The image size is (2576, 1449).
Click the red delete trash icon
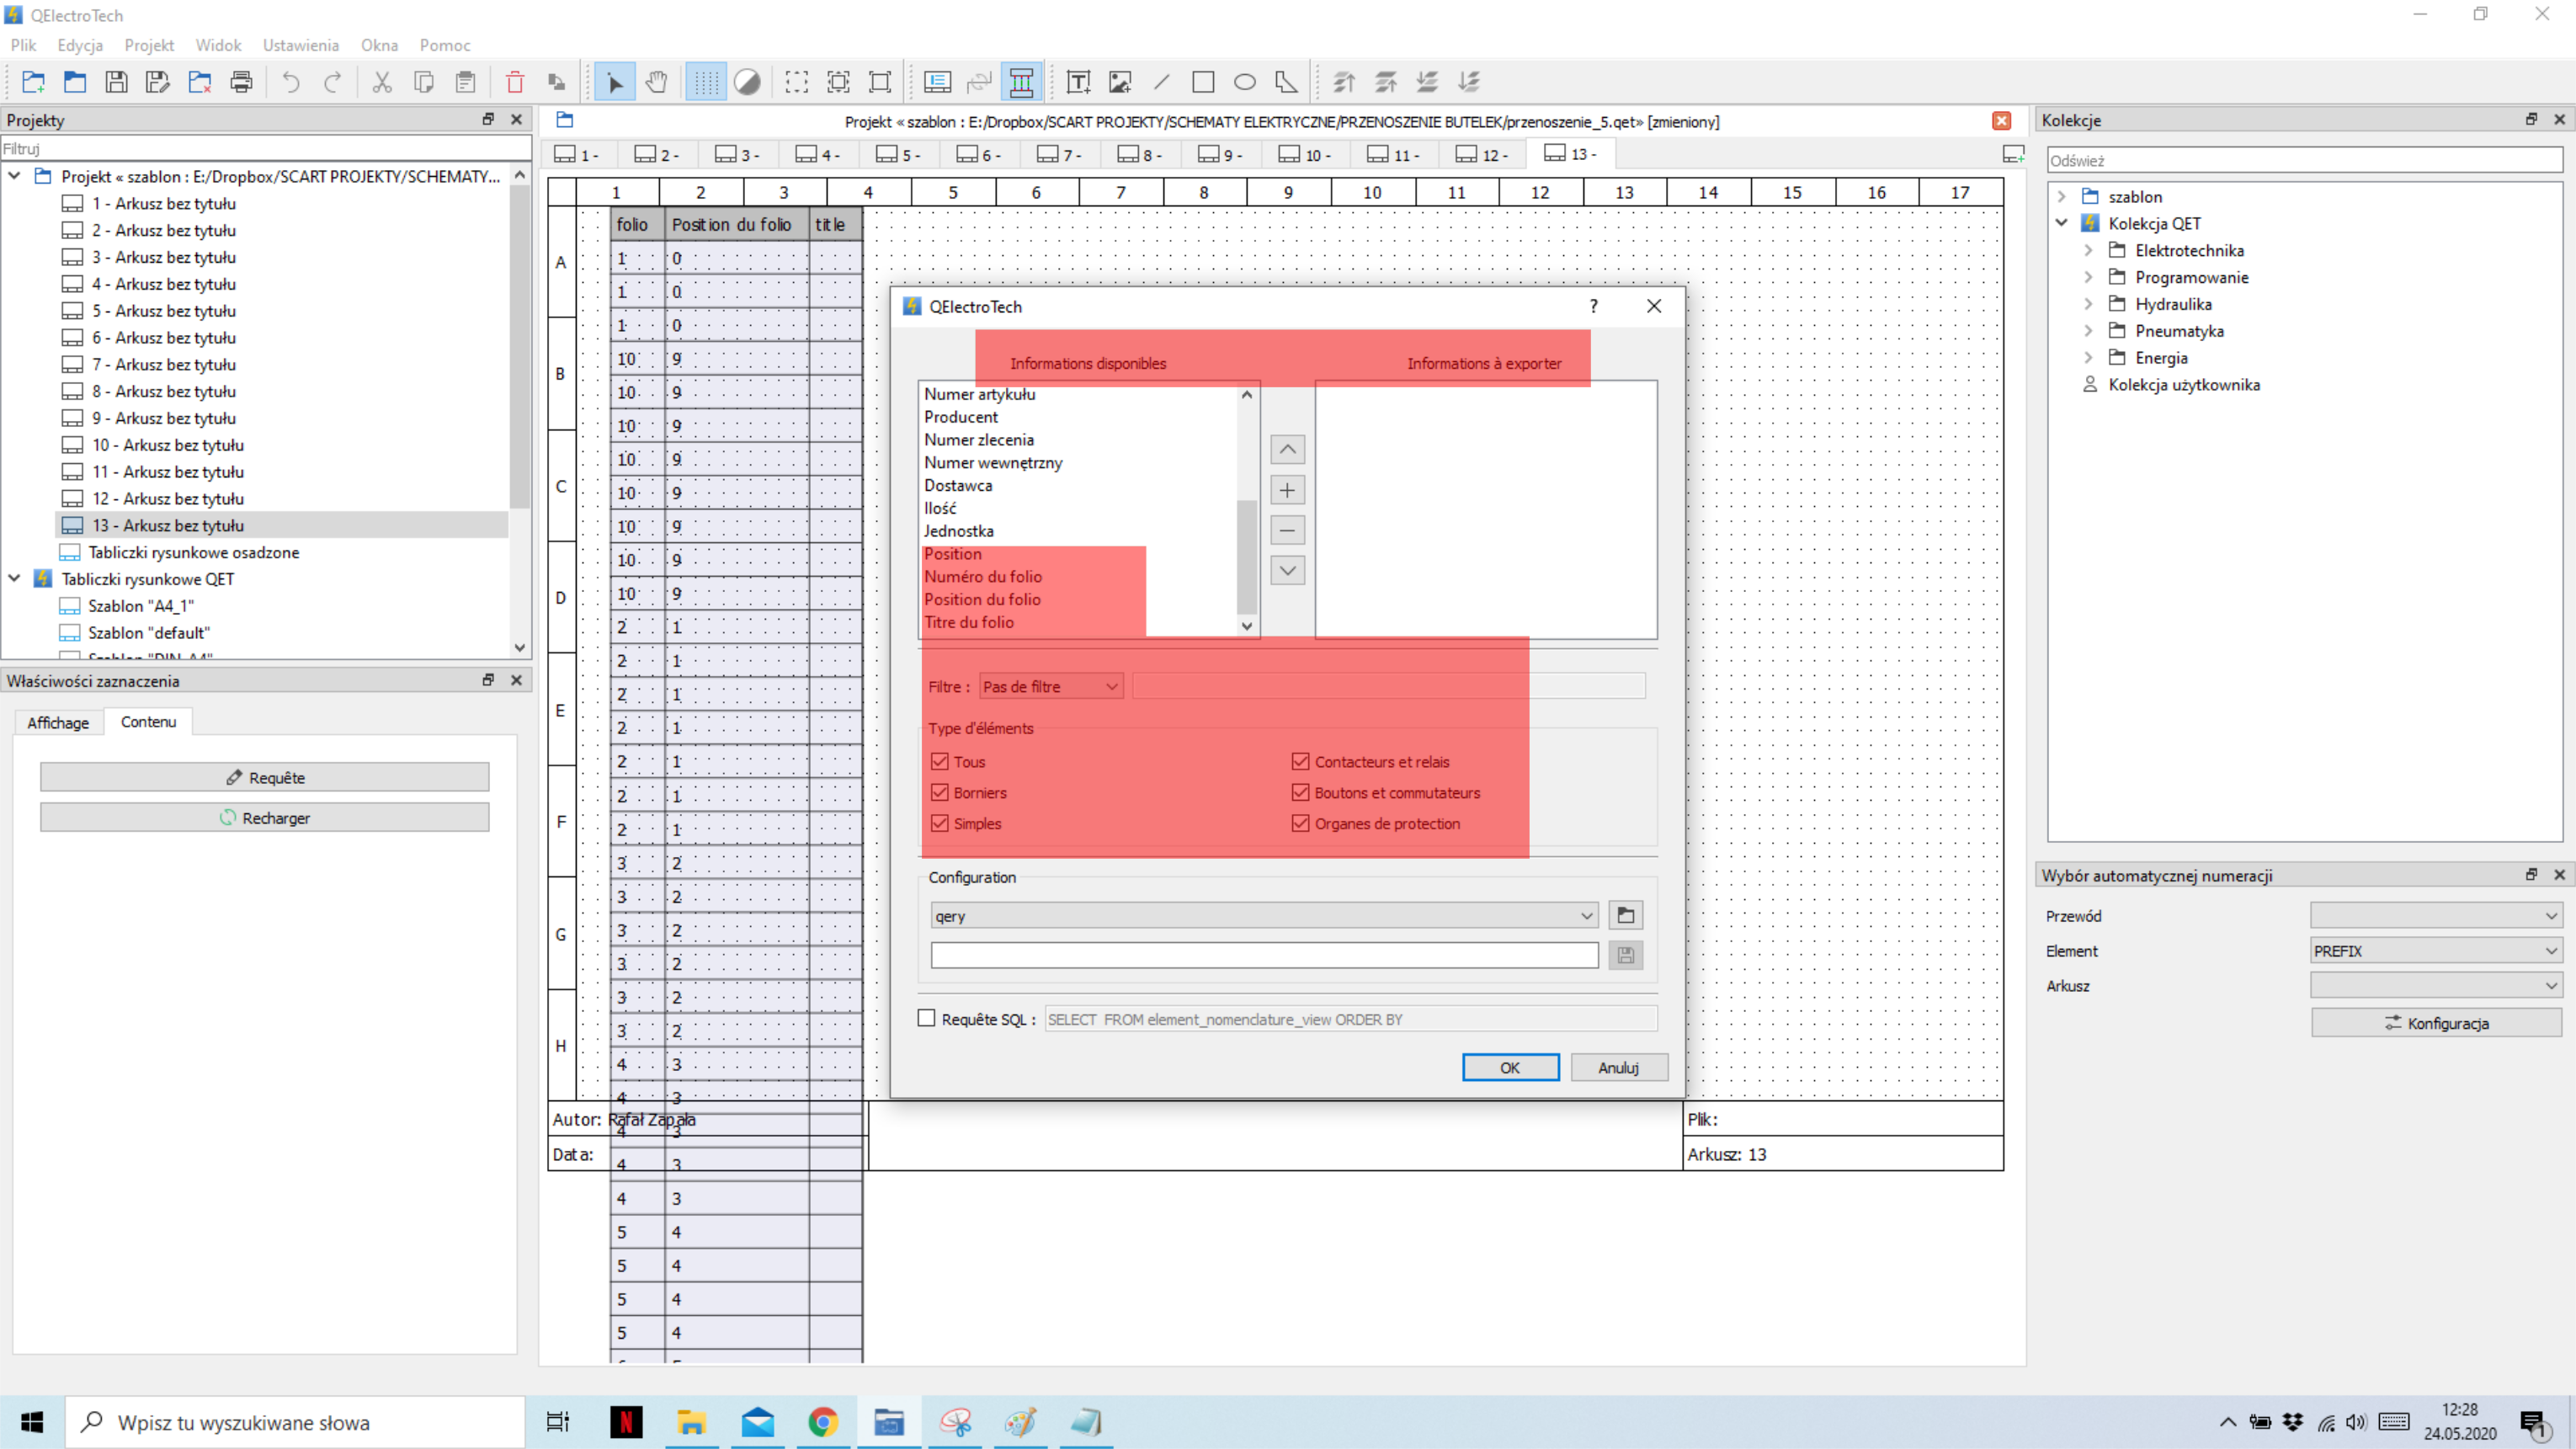click(514, 82)
